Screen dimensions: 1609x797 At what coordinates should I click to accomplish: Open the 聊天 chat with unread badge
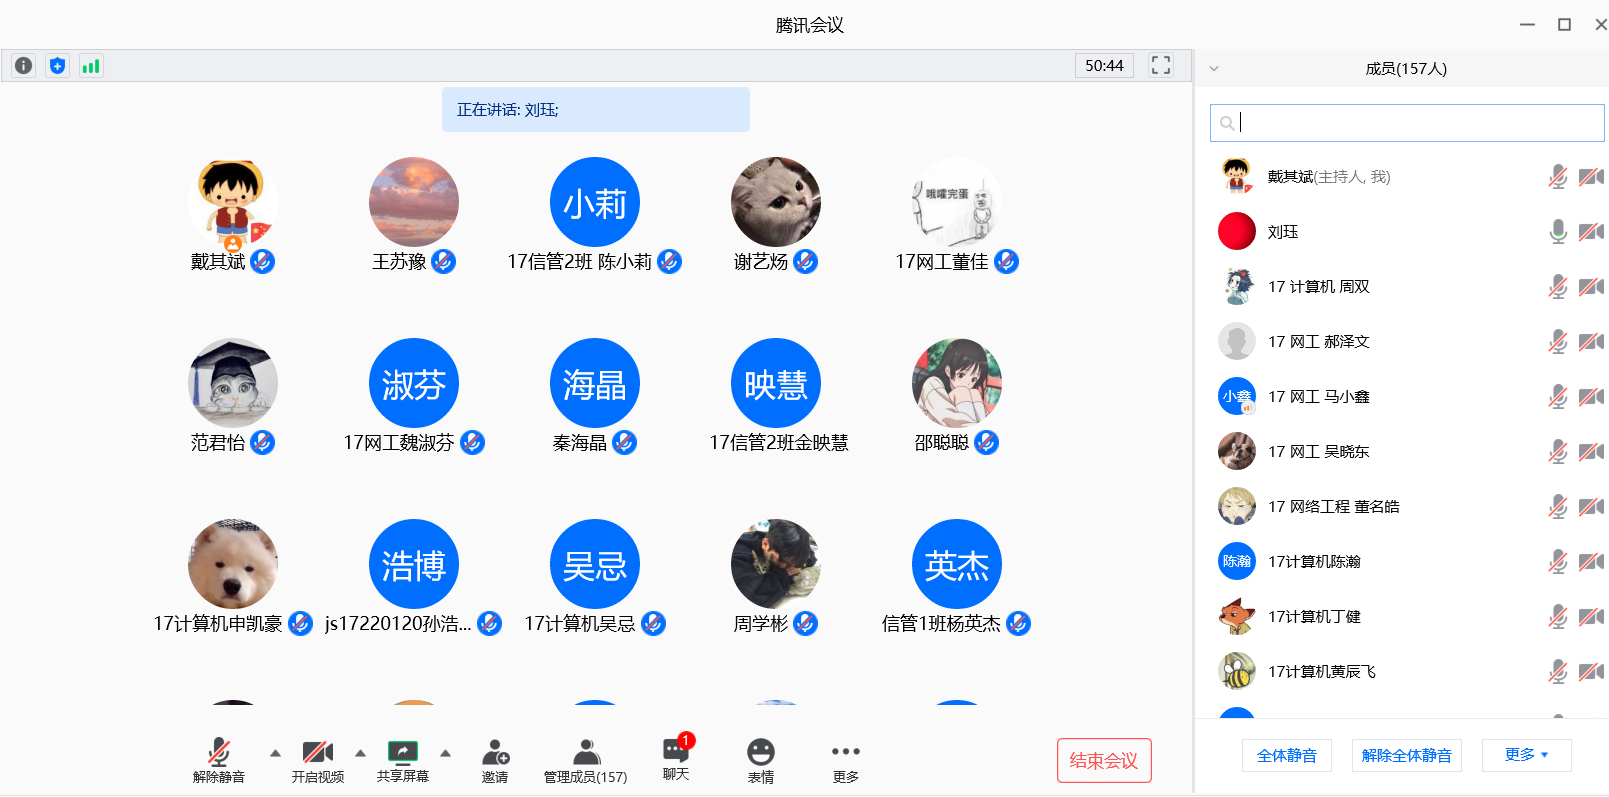676,759
